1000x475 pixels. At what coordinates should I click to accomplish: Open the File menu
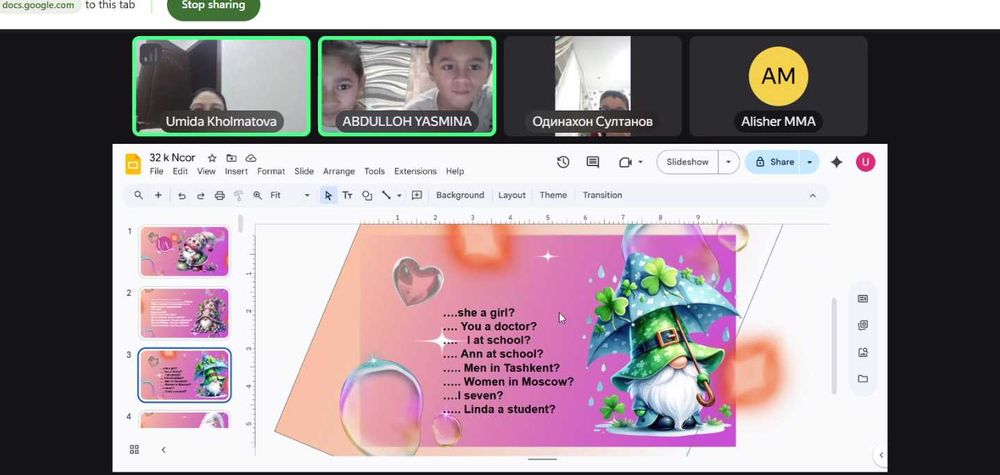[x=156, y=172]
